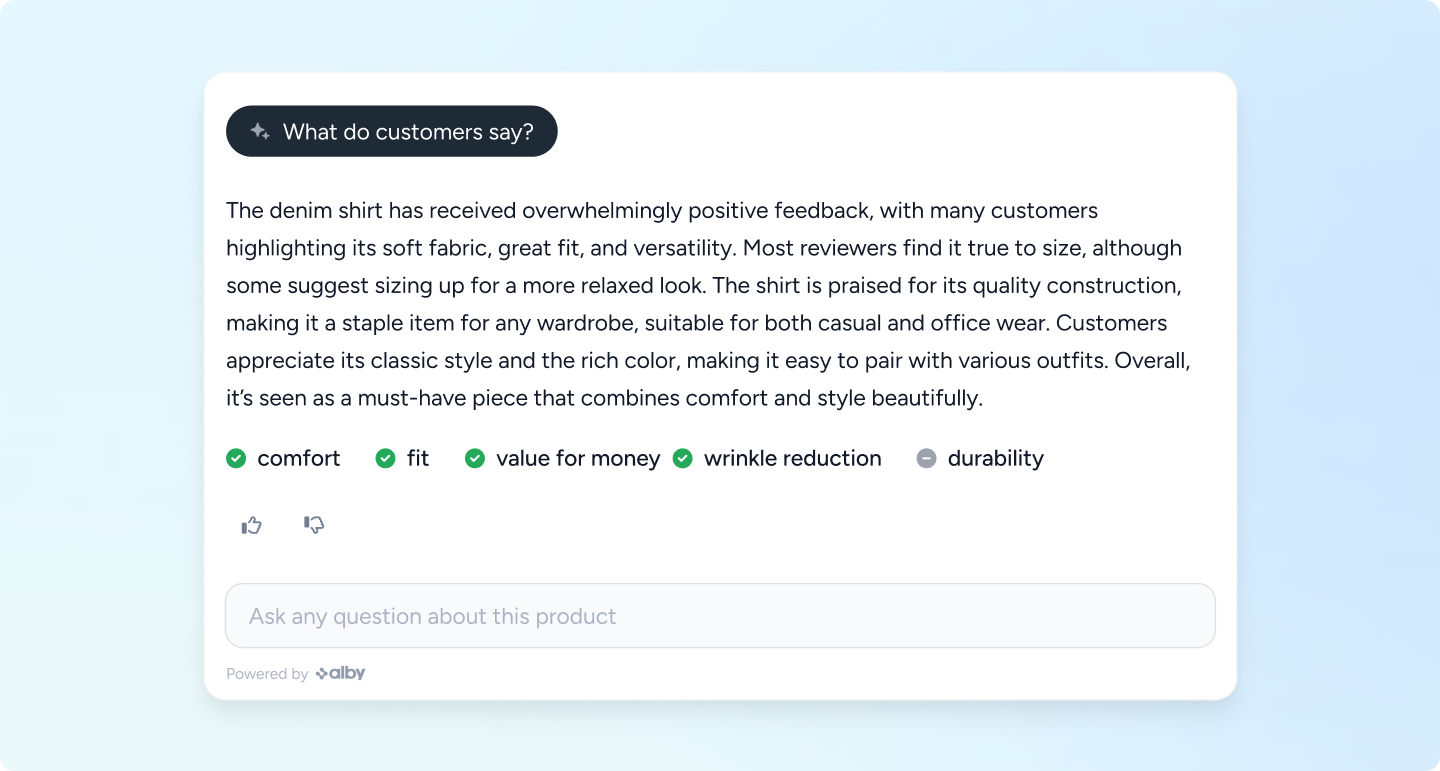This screenshot has height=771, width=1440.
Task: Click the green check icon beside fit
Action: pos(385,458)
